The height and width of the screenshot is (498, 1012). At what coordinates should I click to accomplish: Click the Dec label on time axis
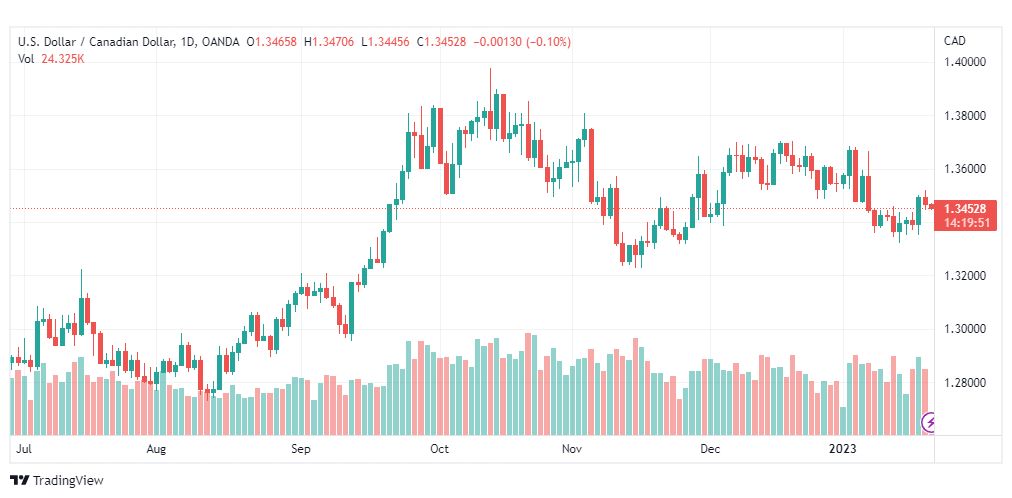[x=710, y=450]
